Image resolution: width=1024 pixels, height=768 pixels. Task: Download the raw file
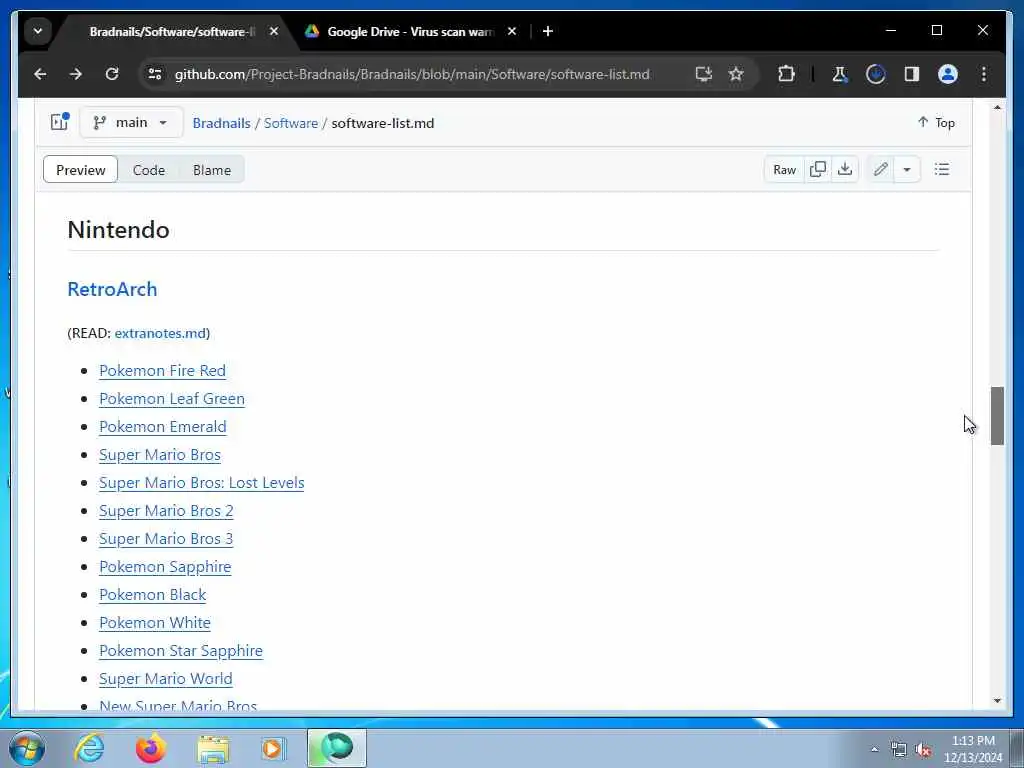[x=844, y=170]
